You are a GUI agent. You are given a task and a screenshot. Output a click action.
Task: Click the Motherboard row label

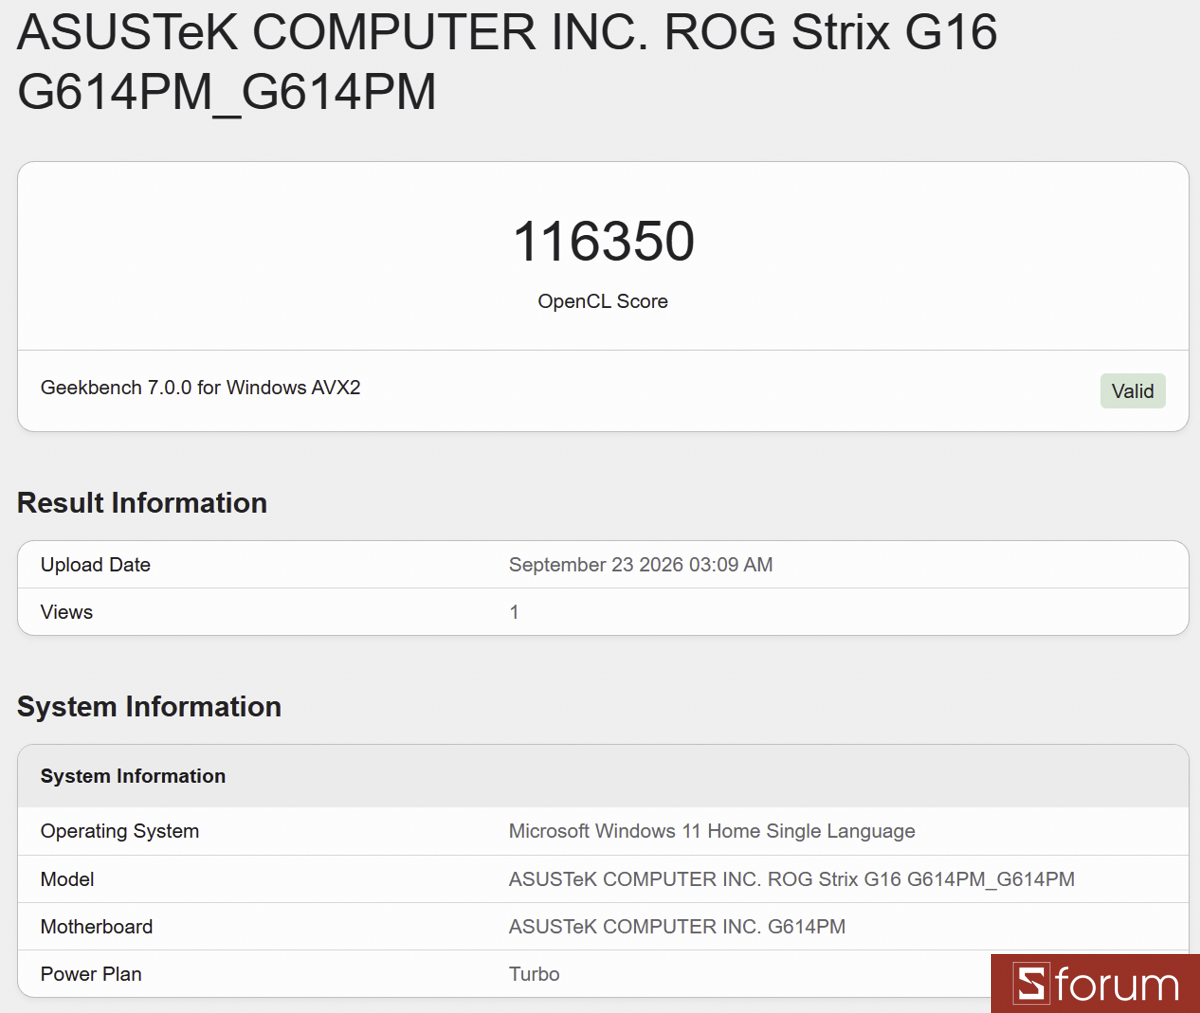[x=97, y=927]
